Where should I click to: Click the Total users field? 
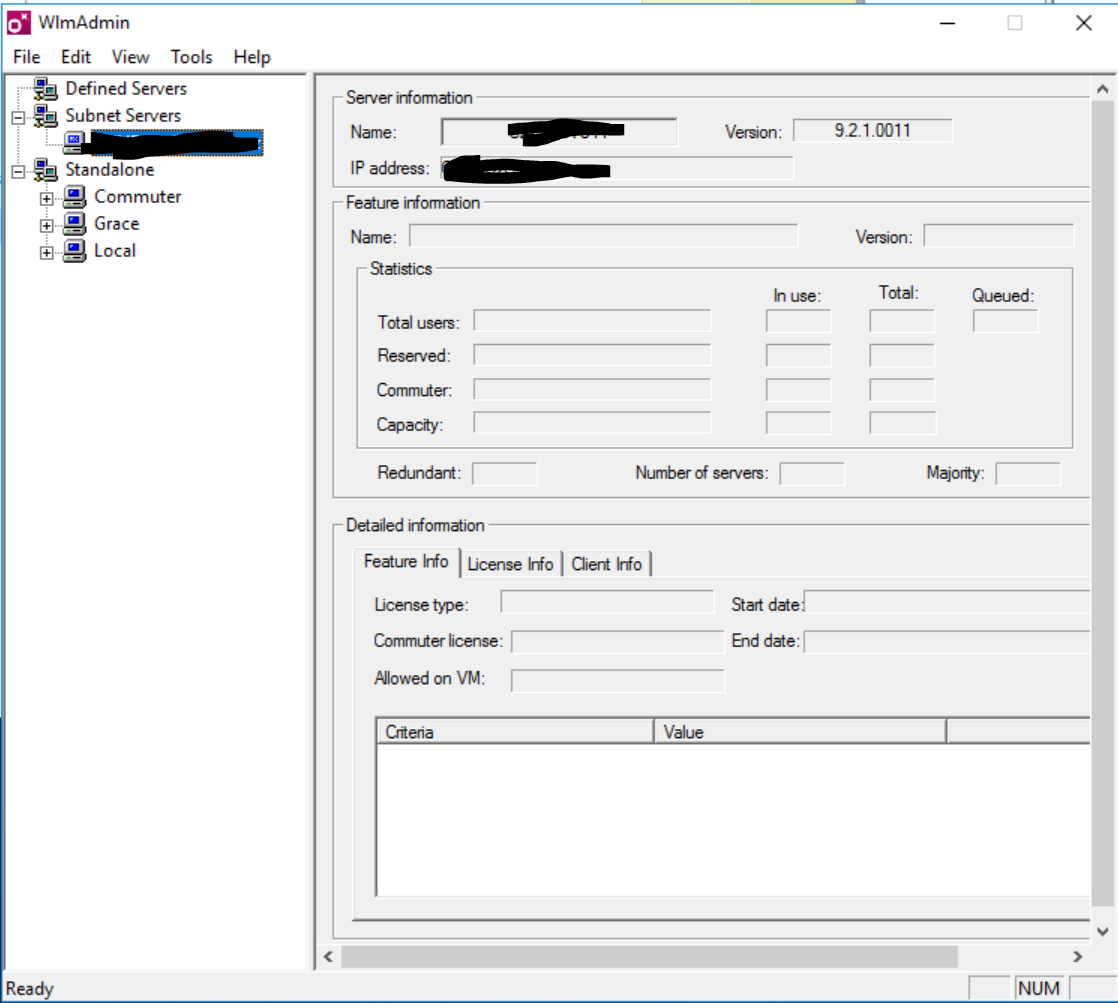pyautogui.click(x=592, y=321)
